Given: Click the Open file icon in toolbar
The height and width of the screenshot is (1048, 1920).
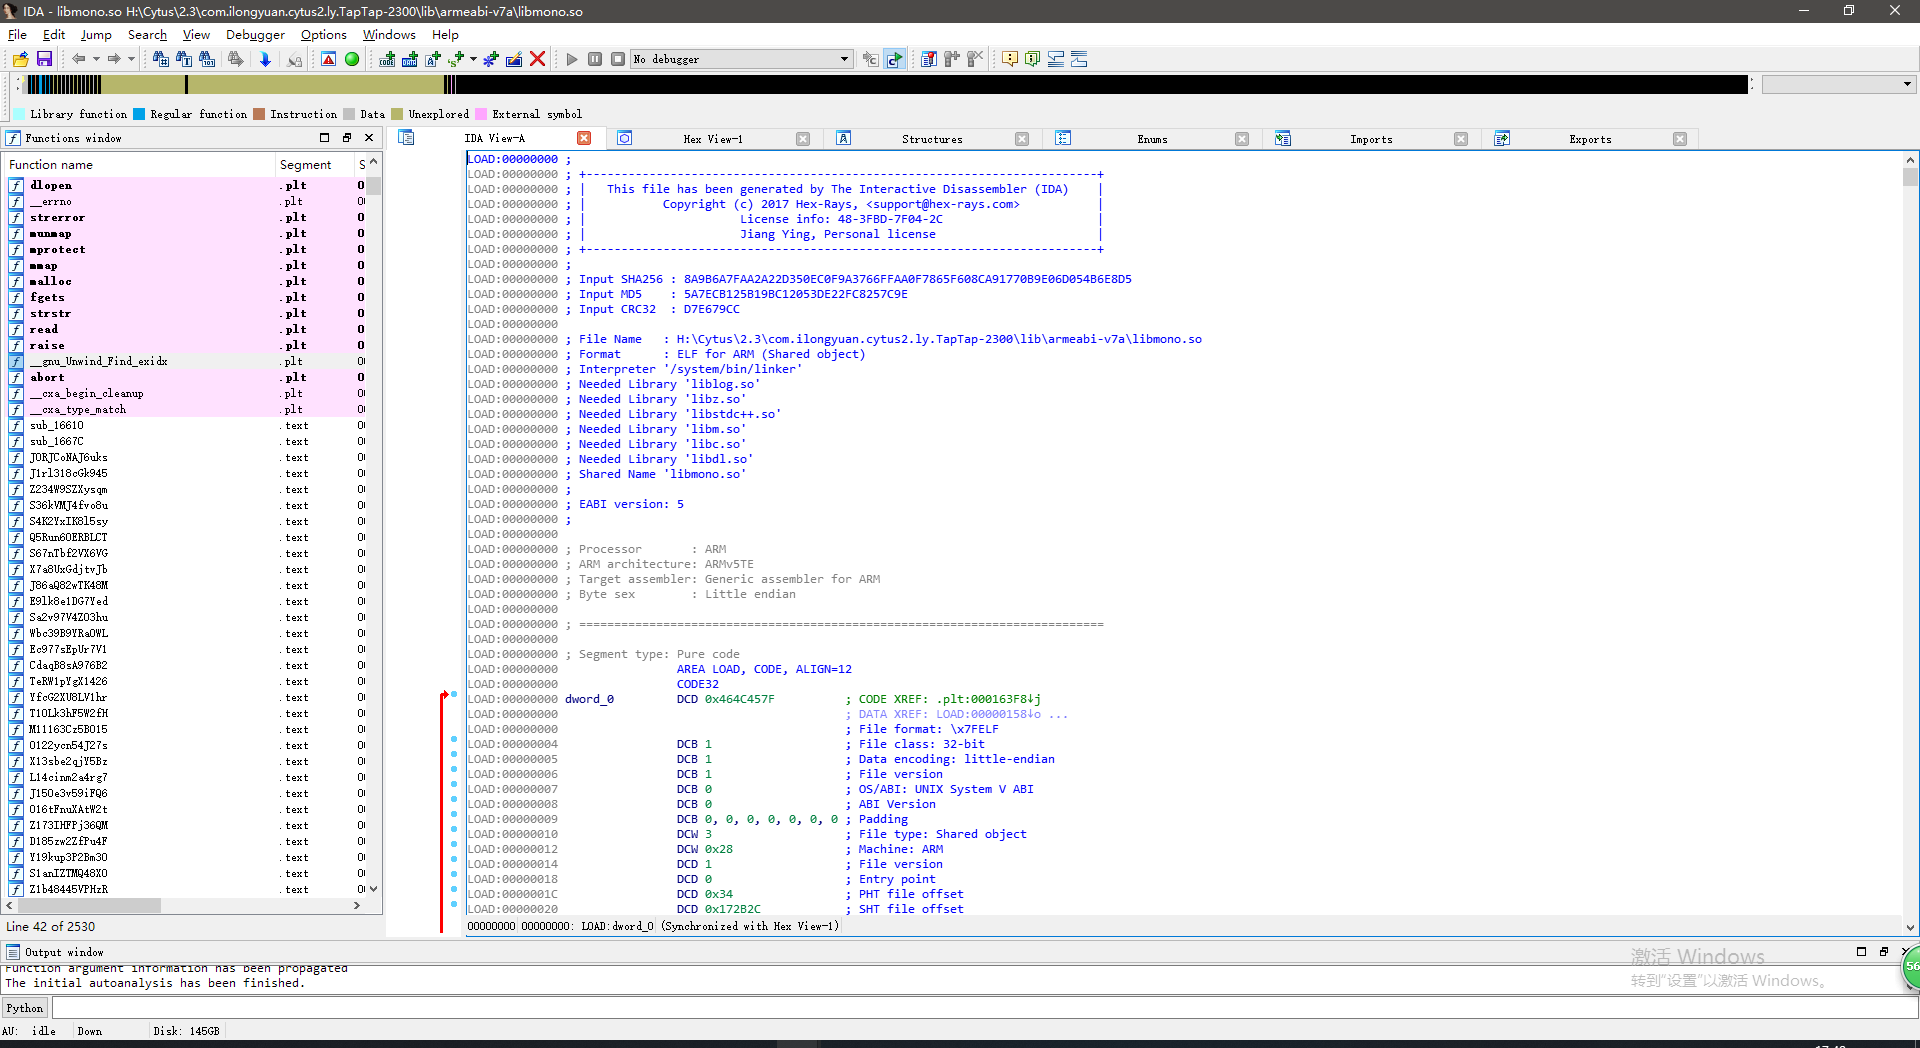Looking at the screenshot, I should click(x=20, y=59).
